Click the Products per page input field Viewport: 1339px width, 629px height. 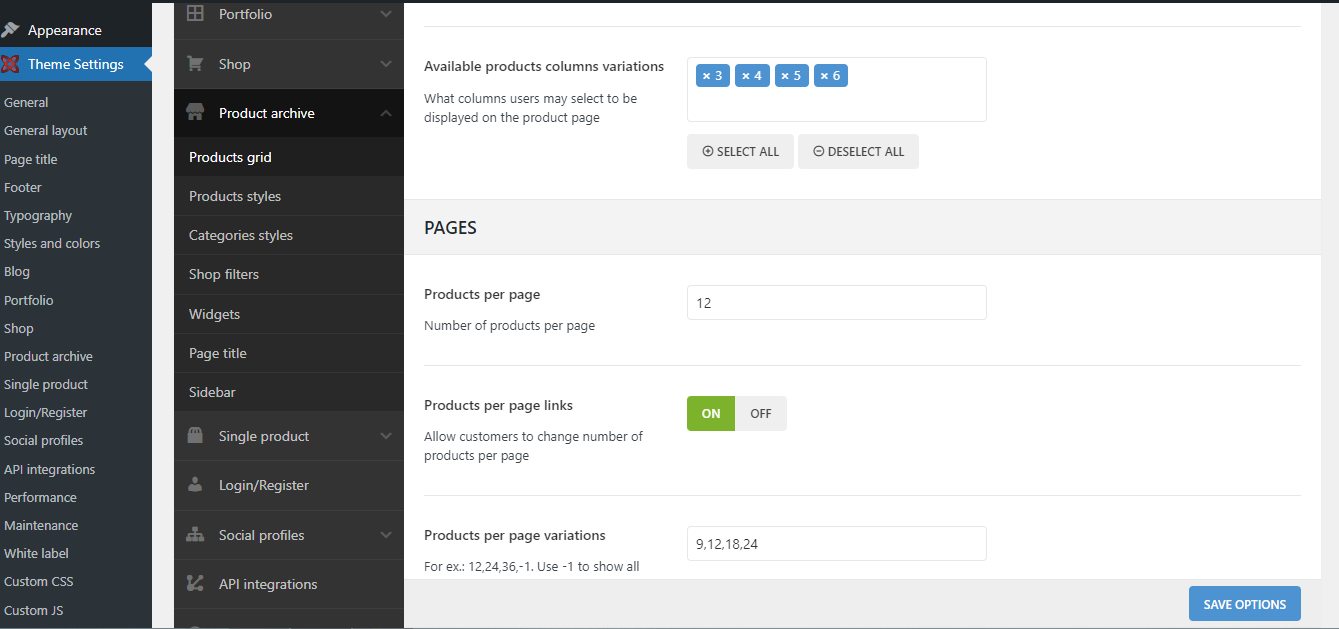point(836,303)
